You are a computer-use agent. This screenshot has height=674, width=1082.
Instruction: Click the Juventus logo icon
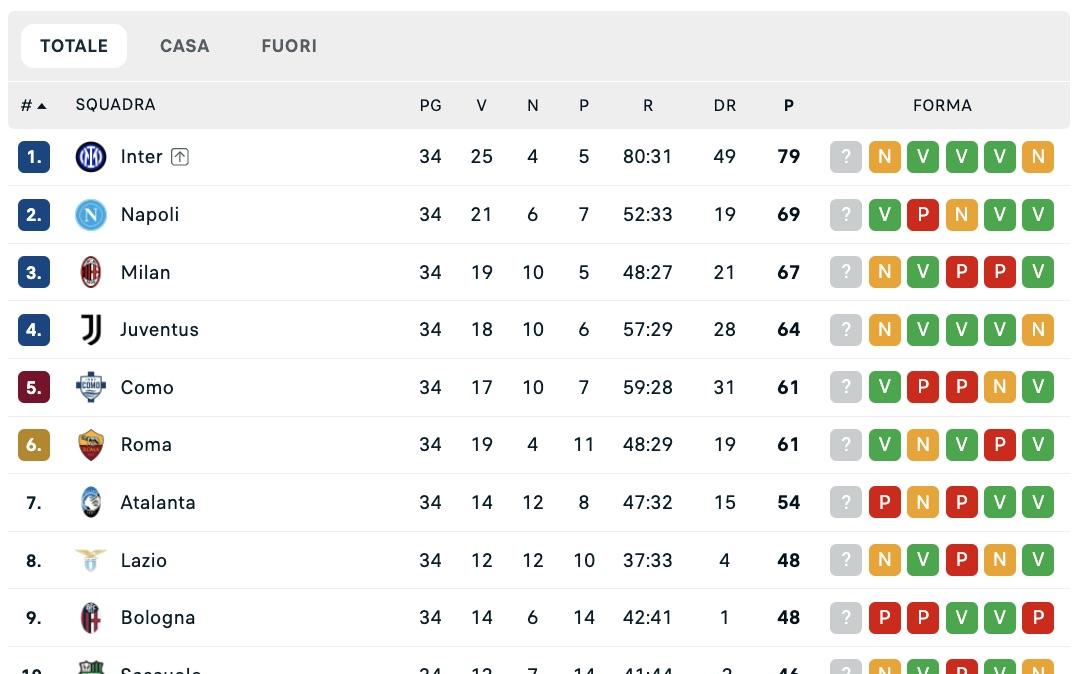[91, 329]
